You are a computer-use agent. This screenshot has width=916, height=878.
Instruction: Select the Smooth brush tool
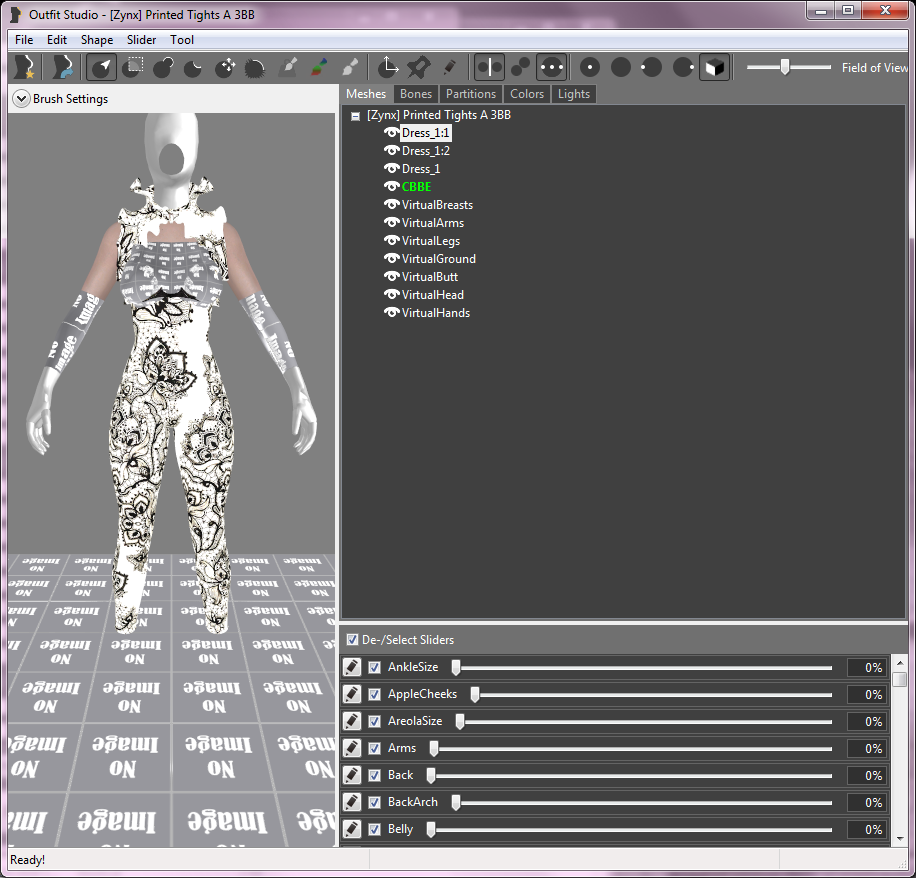255,67
